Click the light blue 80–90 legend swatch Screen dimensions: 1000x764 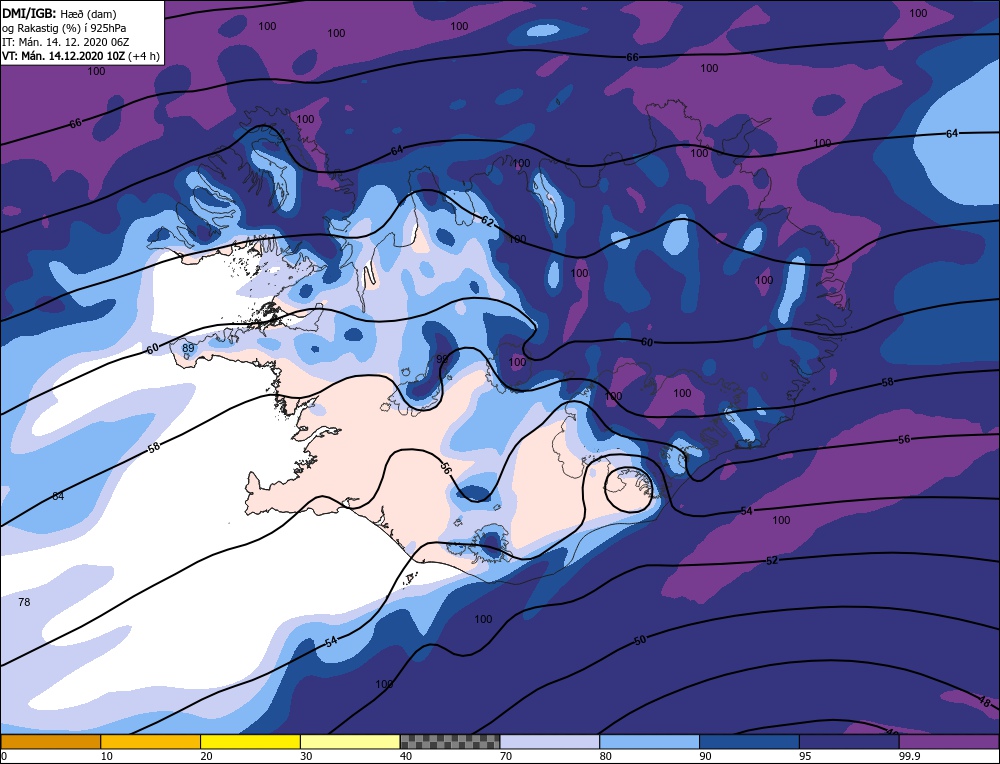[649, 742]
